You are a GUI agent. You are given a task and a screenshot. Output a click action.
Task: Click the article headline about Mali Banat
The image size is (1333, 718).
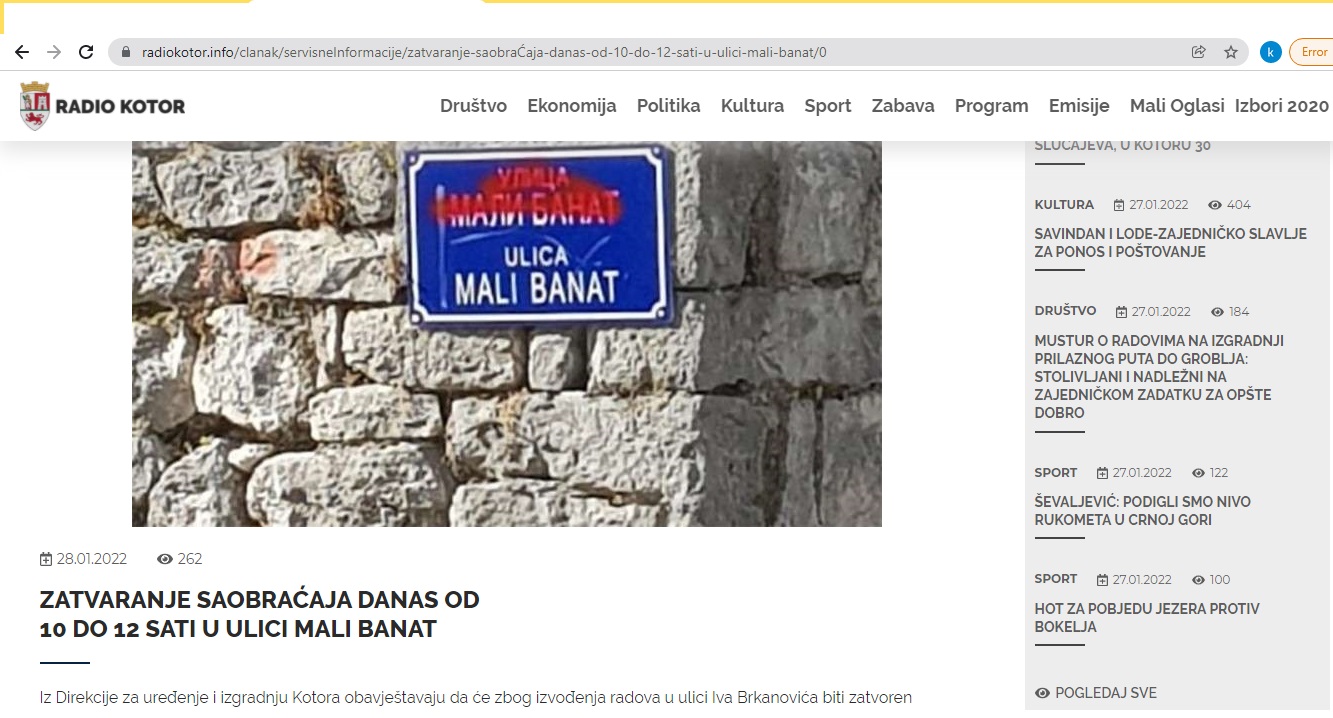259,615
